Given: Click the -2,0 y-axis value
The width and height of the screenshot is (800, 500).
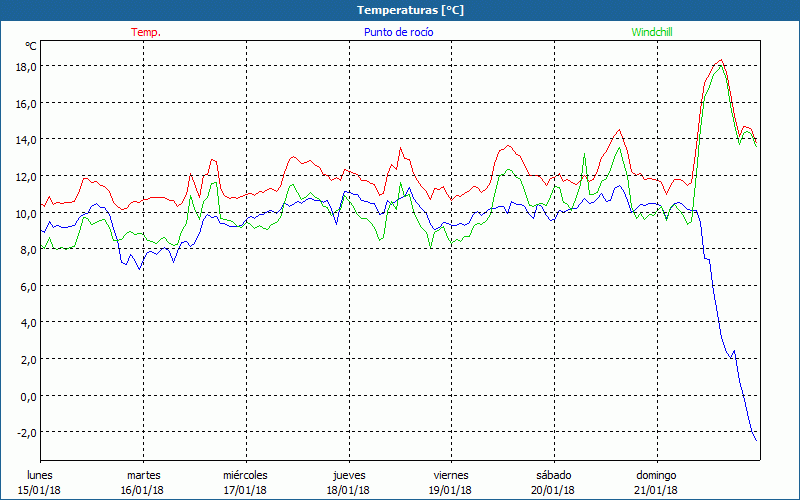Looking at the screenshot, I should click(25, 432).
